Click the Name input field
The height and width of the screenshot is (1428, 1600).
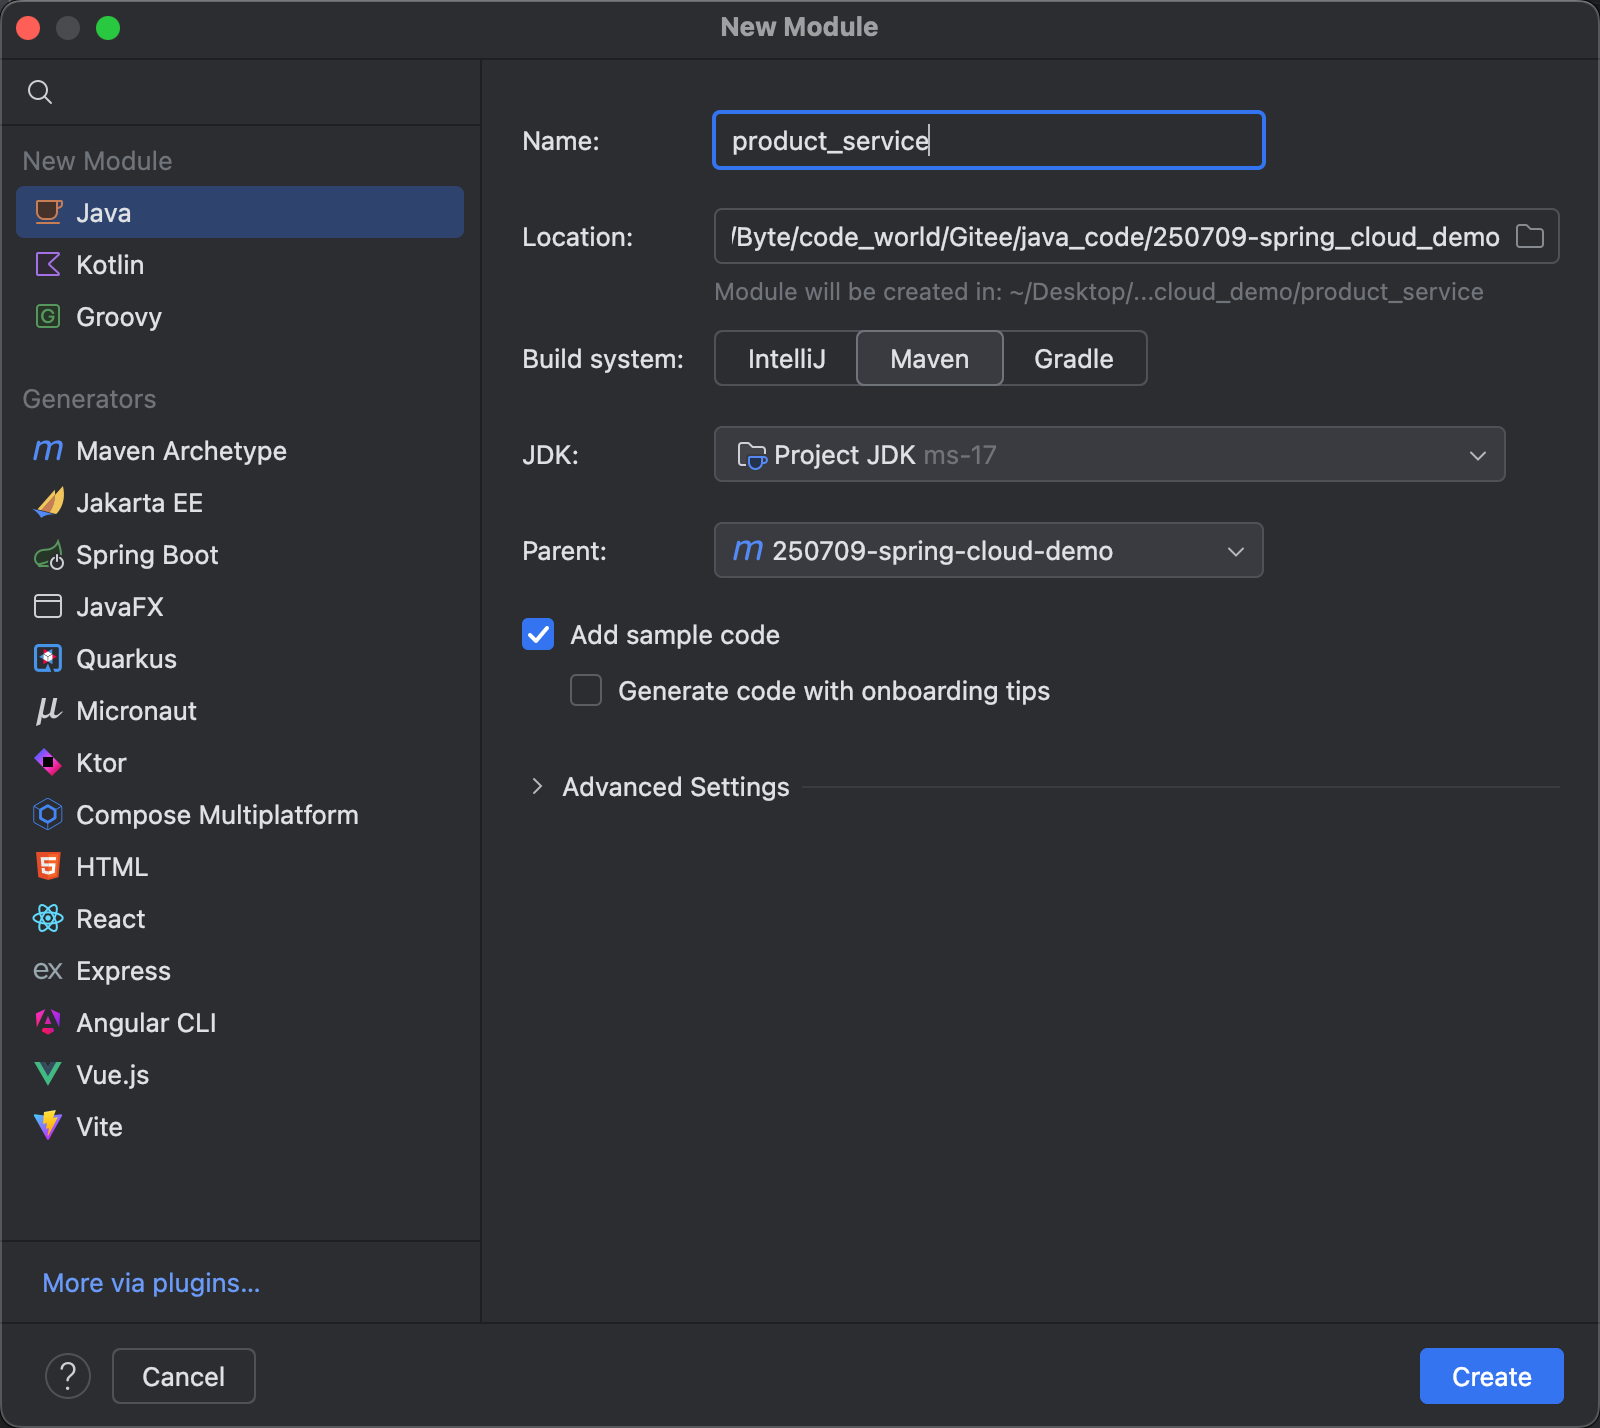[x=989, y=140]
